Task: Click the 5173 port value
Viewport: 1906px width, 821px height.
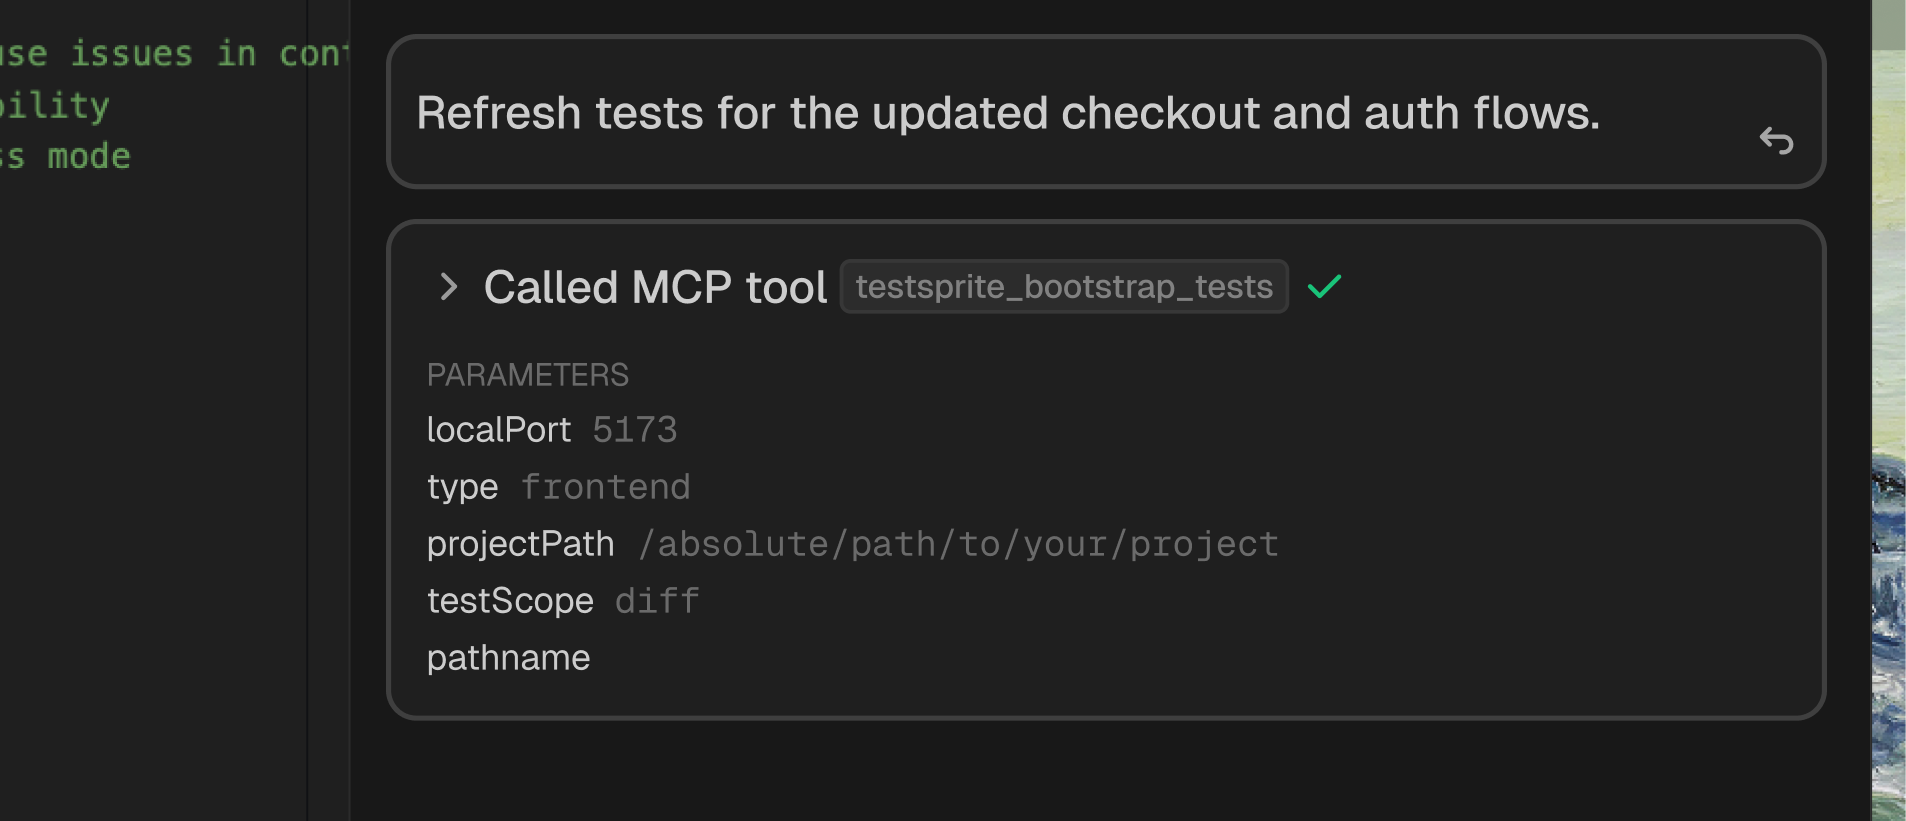Action: coord(635,430)
